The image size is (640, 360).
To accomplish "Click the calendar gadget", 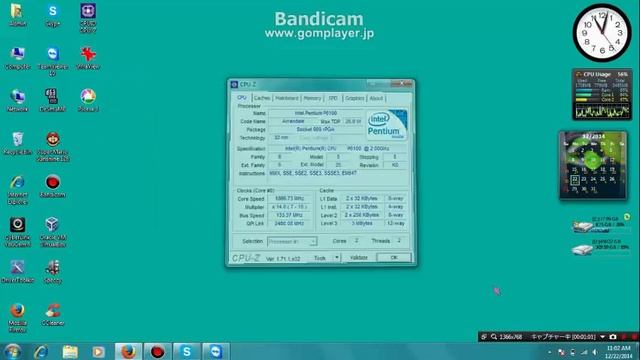I will tap(593, 165).
